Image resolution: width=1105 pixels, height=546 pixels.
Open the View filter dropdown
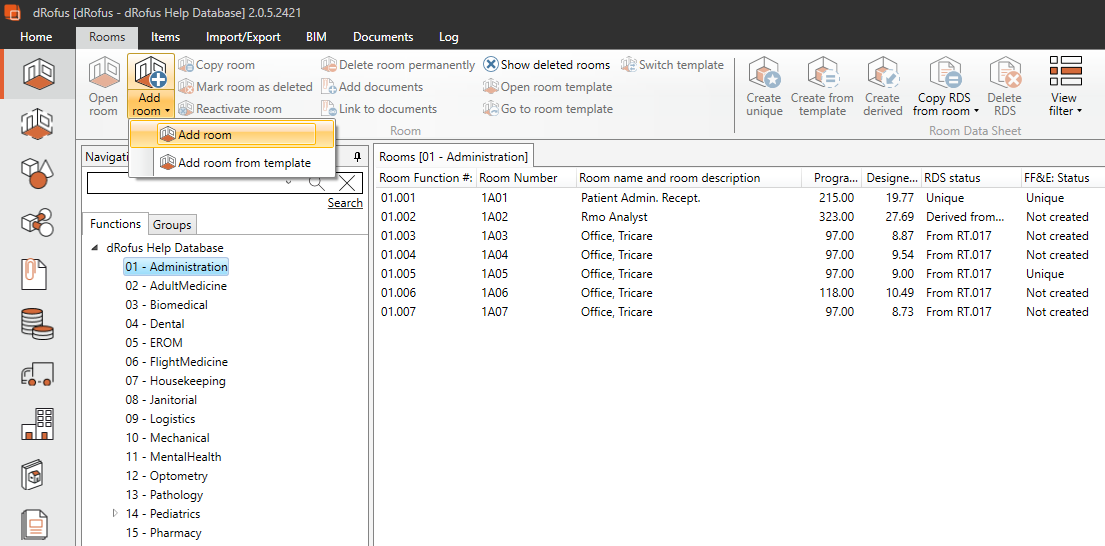[1066, 86]
